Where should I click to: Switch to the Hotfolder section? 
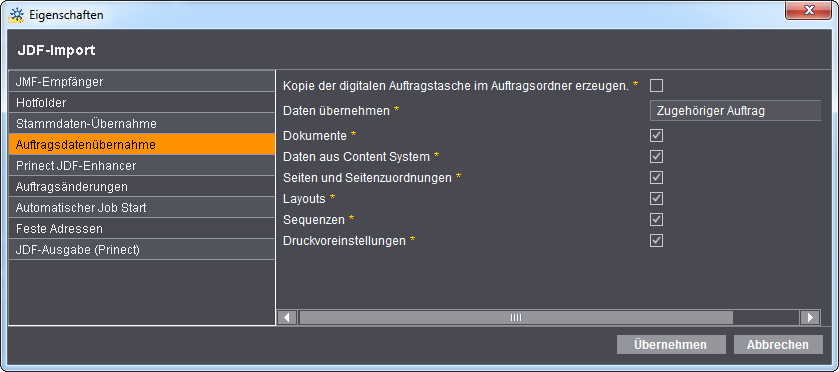[142, 103]
